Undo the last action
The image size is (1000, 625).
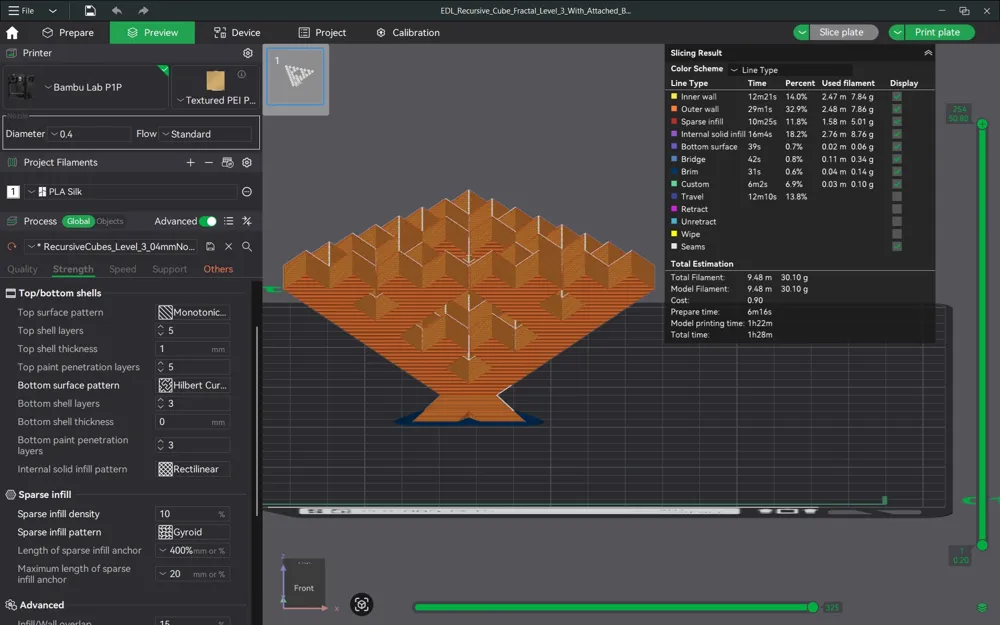tap(117, 10)
